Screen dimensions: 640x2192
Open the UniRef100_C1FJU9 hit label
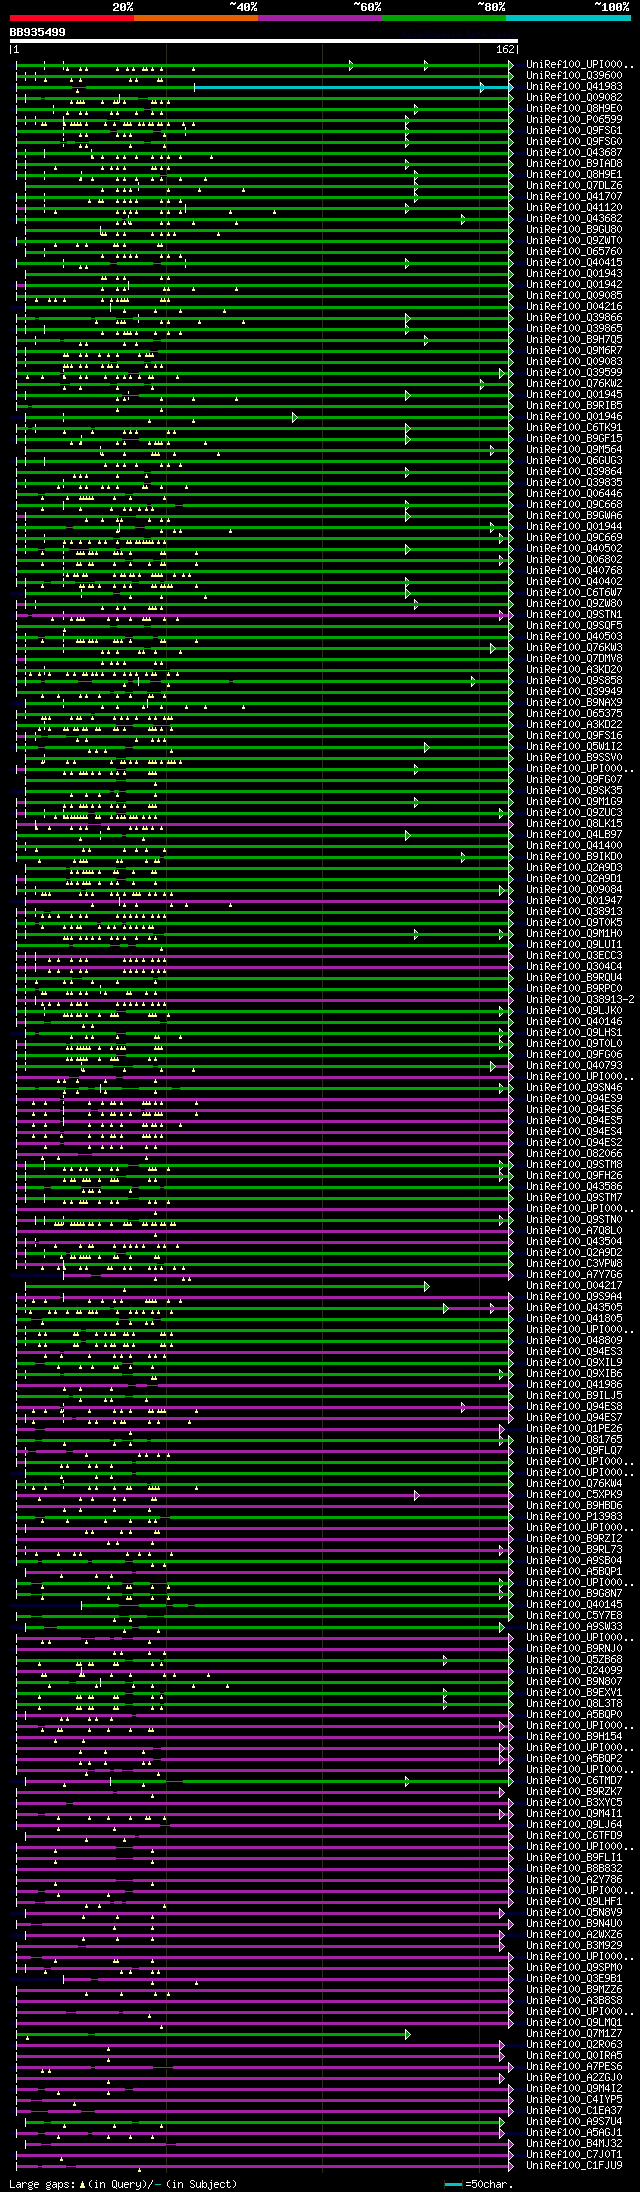(574, 2166)
